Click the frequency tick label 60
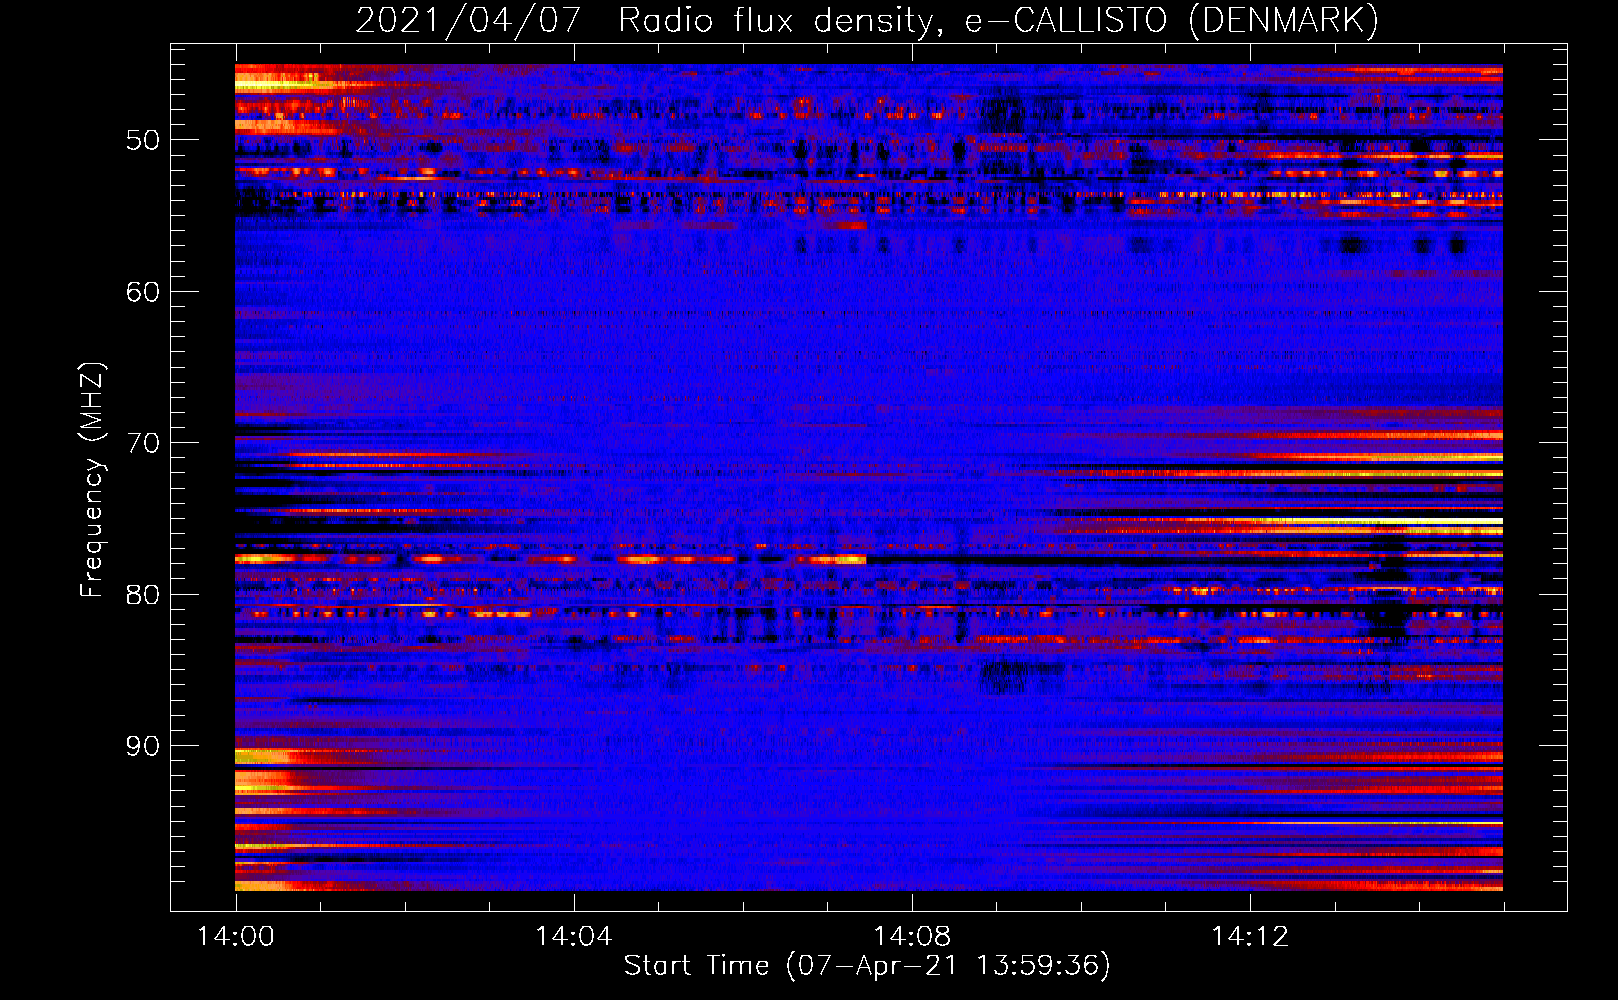1618x1000 pixels. 143,292
